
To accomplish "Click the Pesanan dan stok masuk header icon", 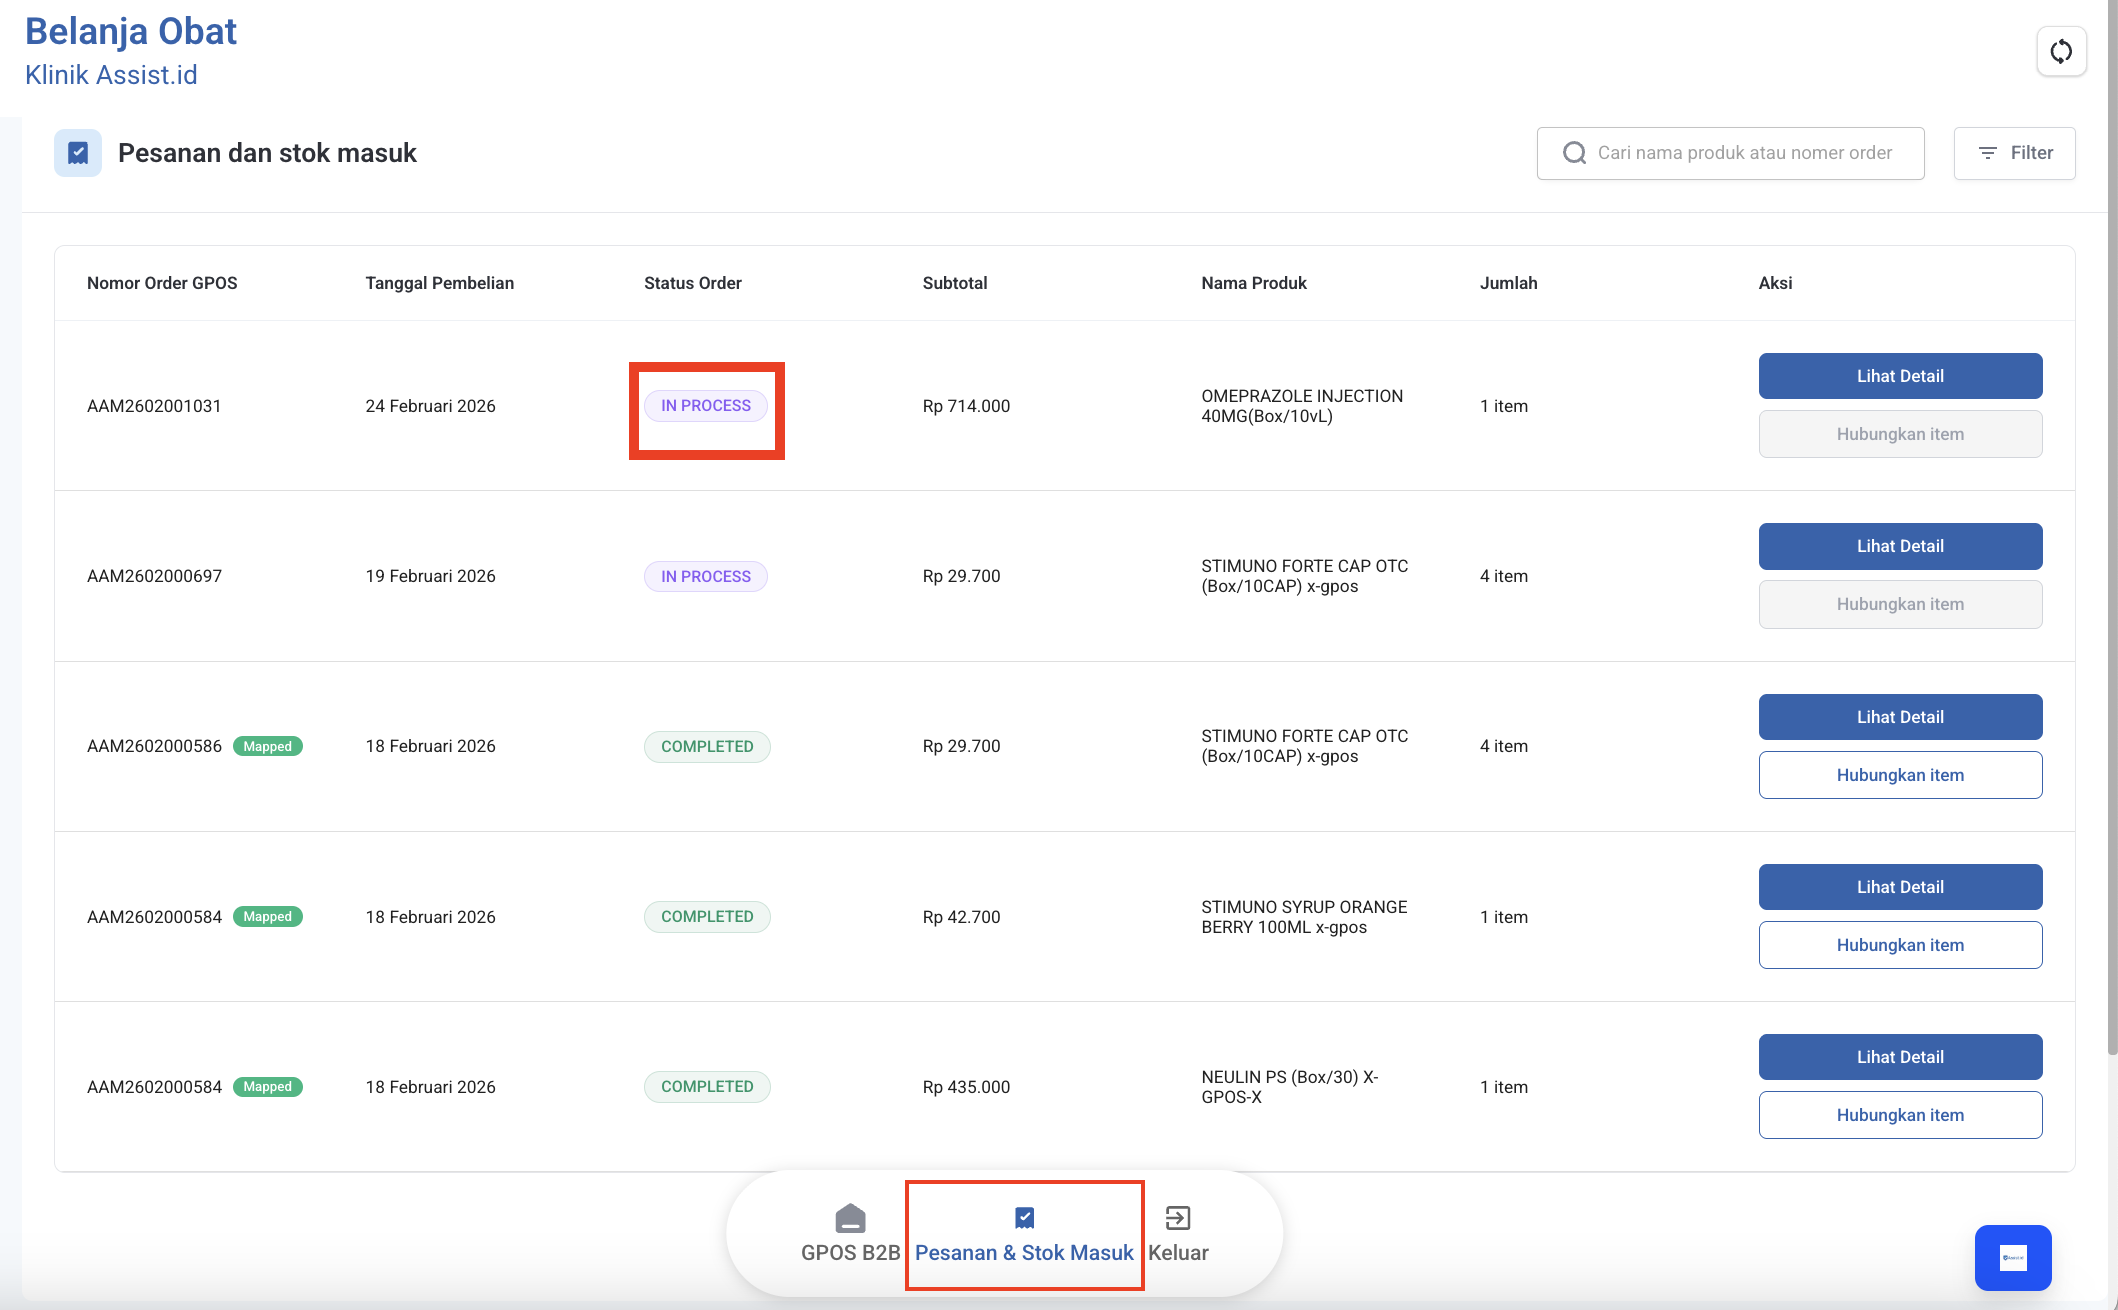I will tap(78, 153).
